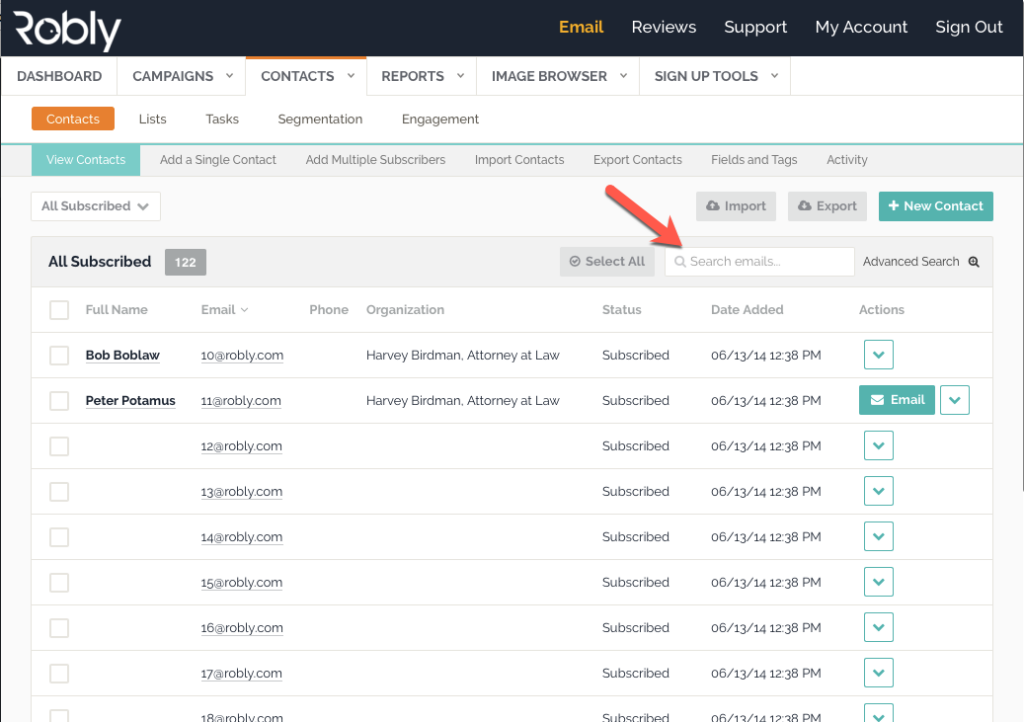Click the Export download icon
Image resolution: width=1024 pixels, height=722 pixels.
point(807,206)
